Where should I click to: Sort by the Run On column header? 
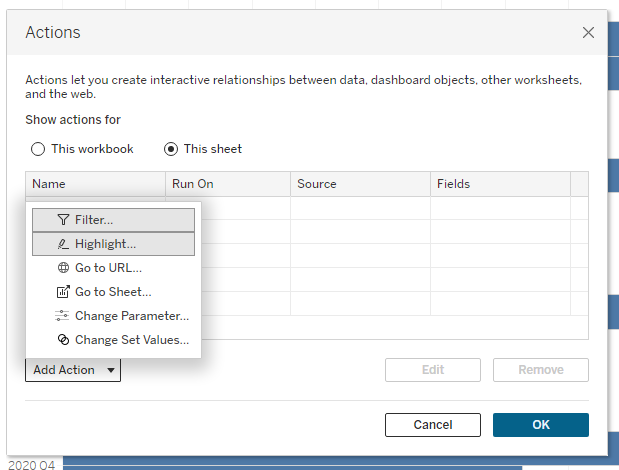pos(228,184)
